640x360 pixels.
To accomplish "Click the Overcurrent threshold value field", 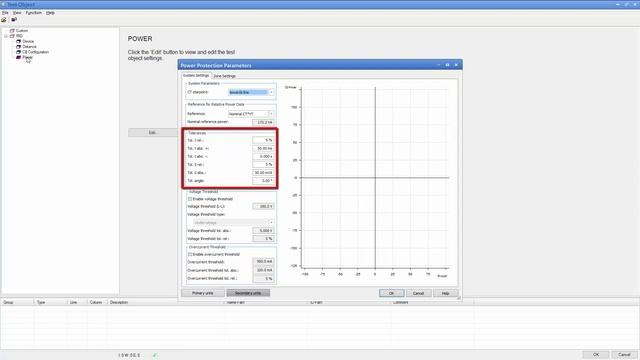I will pos(263,261).
